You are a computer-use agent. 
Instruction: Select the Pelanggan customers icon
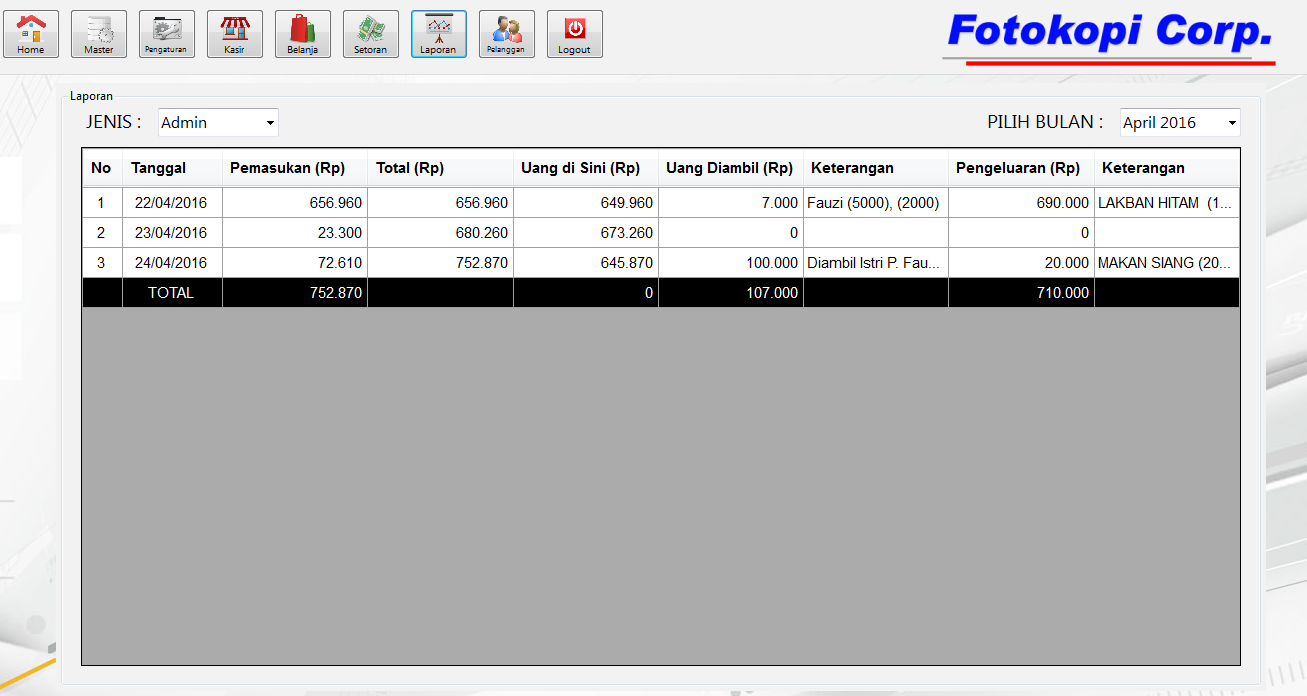pyautogui.click(x=506, y=33)
